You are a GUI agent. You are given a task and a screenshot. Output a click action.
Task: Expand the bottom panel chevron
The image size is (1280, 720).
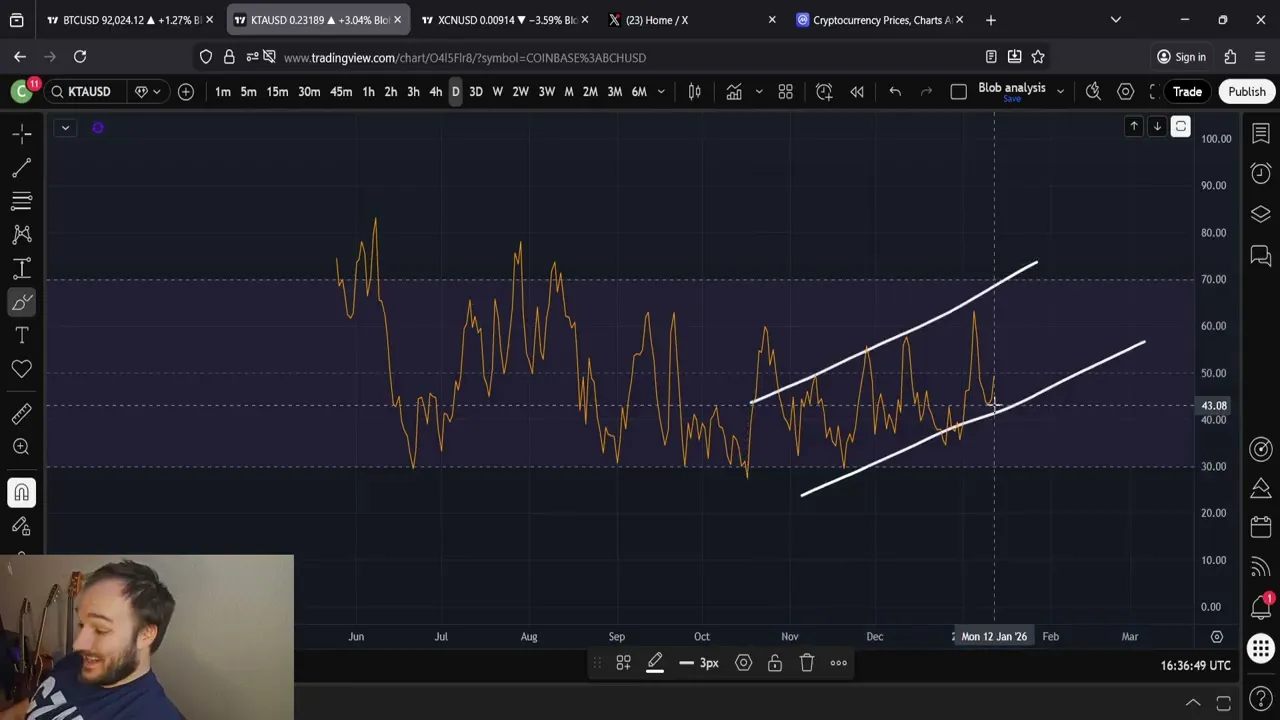coord(1193,703)
